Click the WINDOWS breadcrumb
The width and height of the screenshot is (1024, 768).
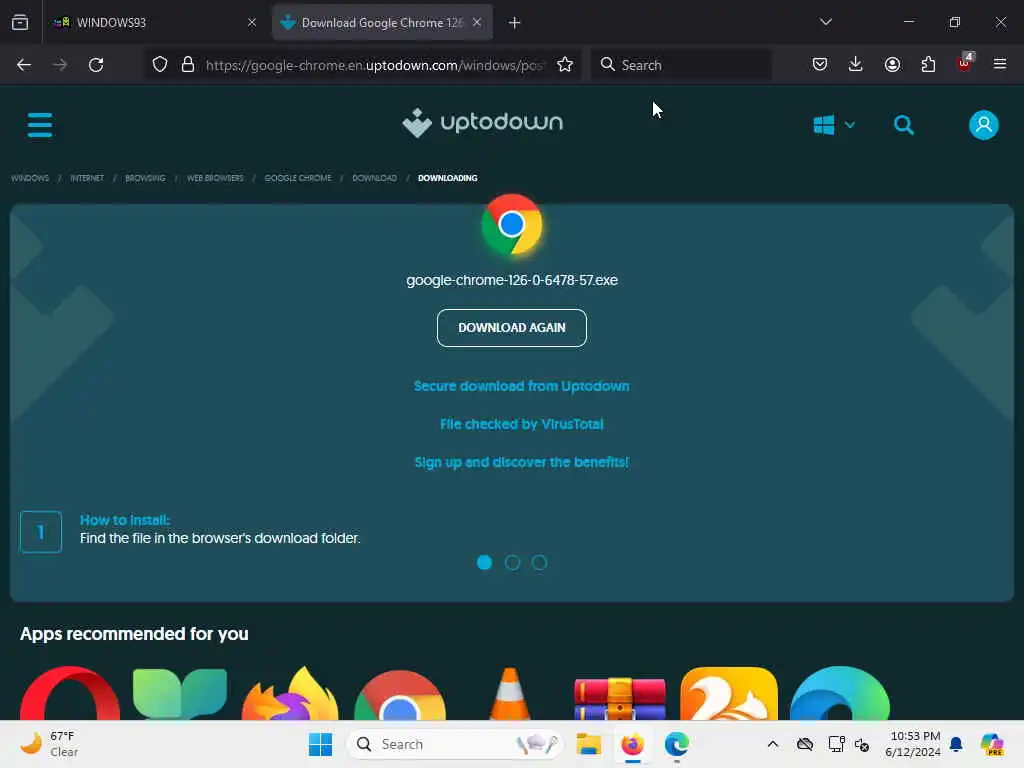(x=30, y=178)
